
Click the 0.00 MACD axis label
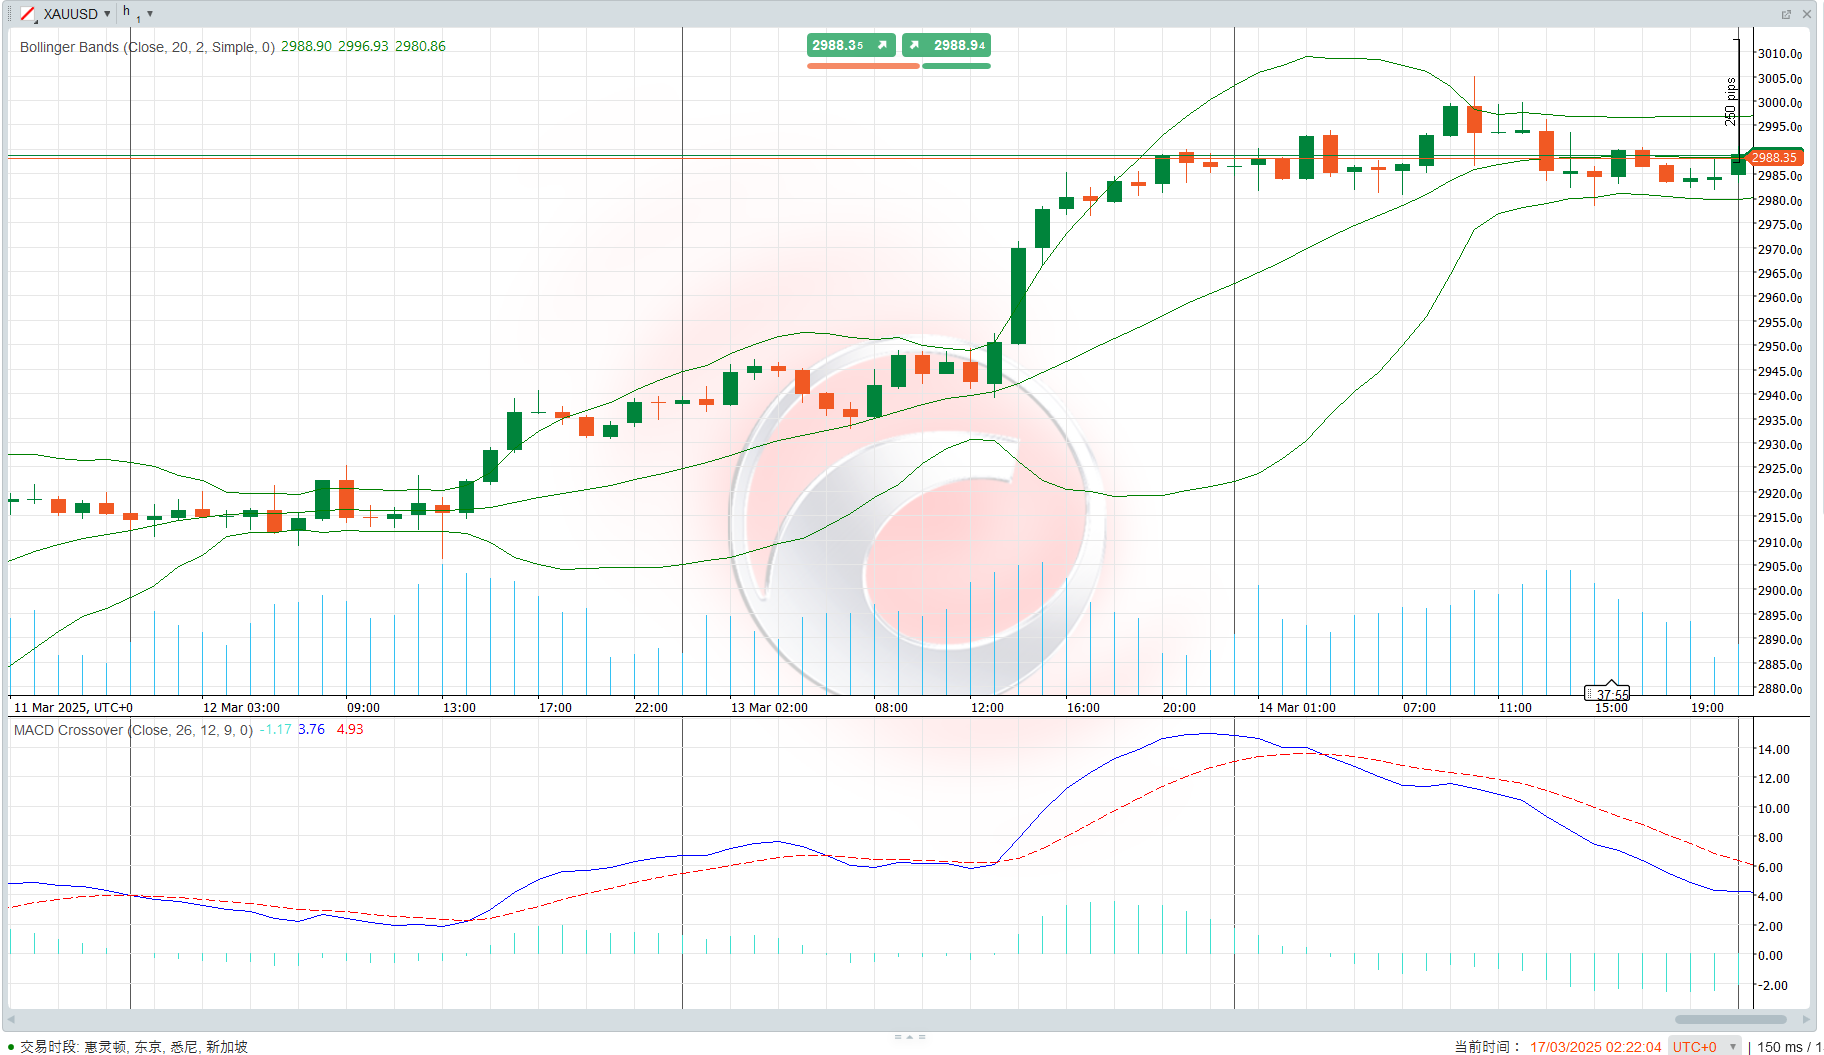pos(1770,956)
